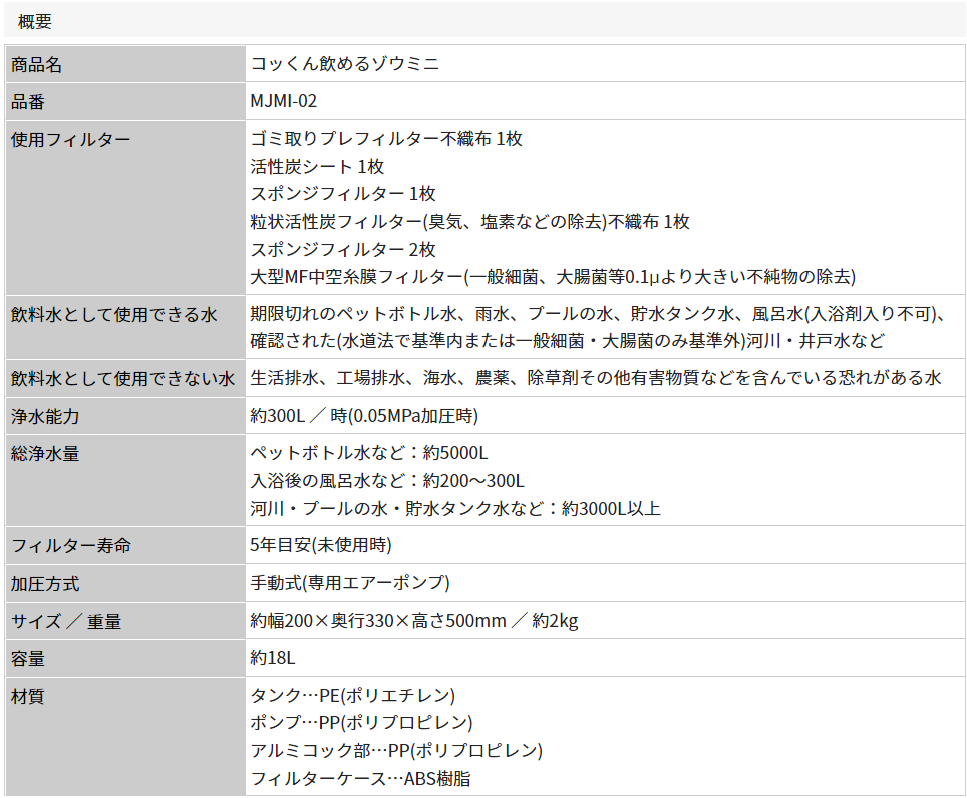Screen dimensions: 967x798
Task: Select the 総浄水量 row label
Action: pos(45,455)
